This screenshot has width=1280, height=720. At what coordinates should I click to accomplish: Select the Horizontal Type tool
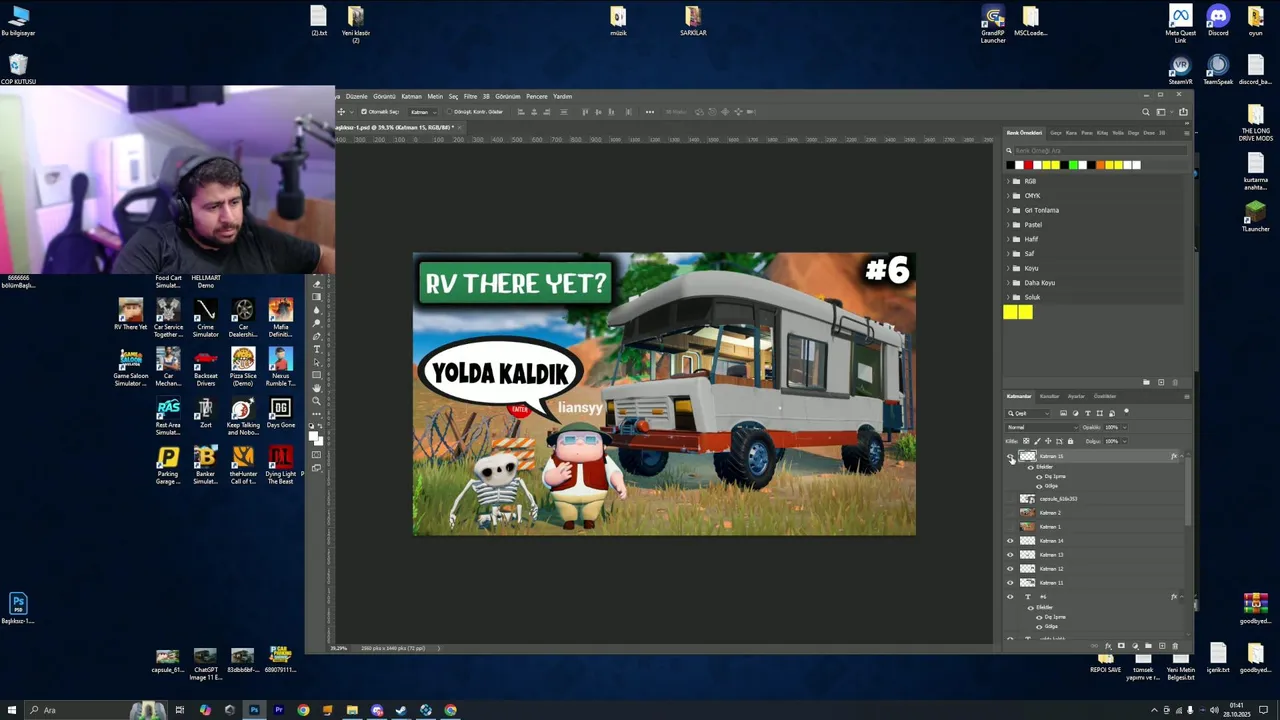317,349
